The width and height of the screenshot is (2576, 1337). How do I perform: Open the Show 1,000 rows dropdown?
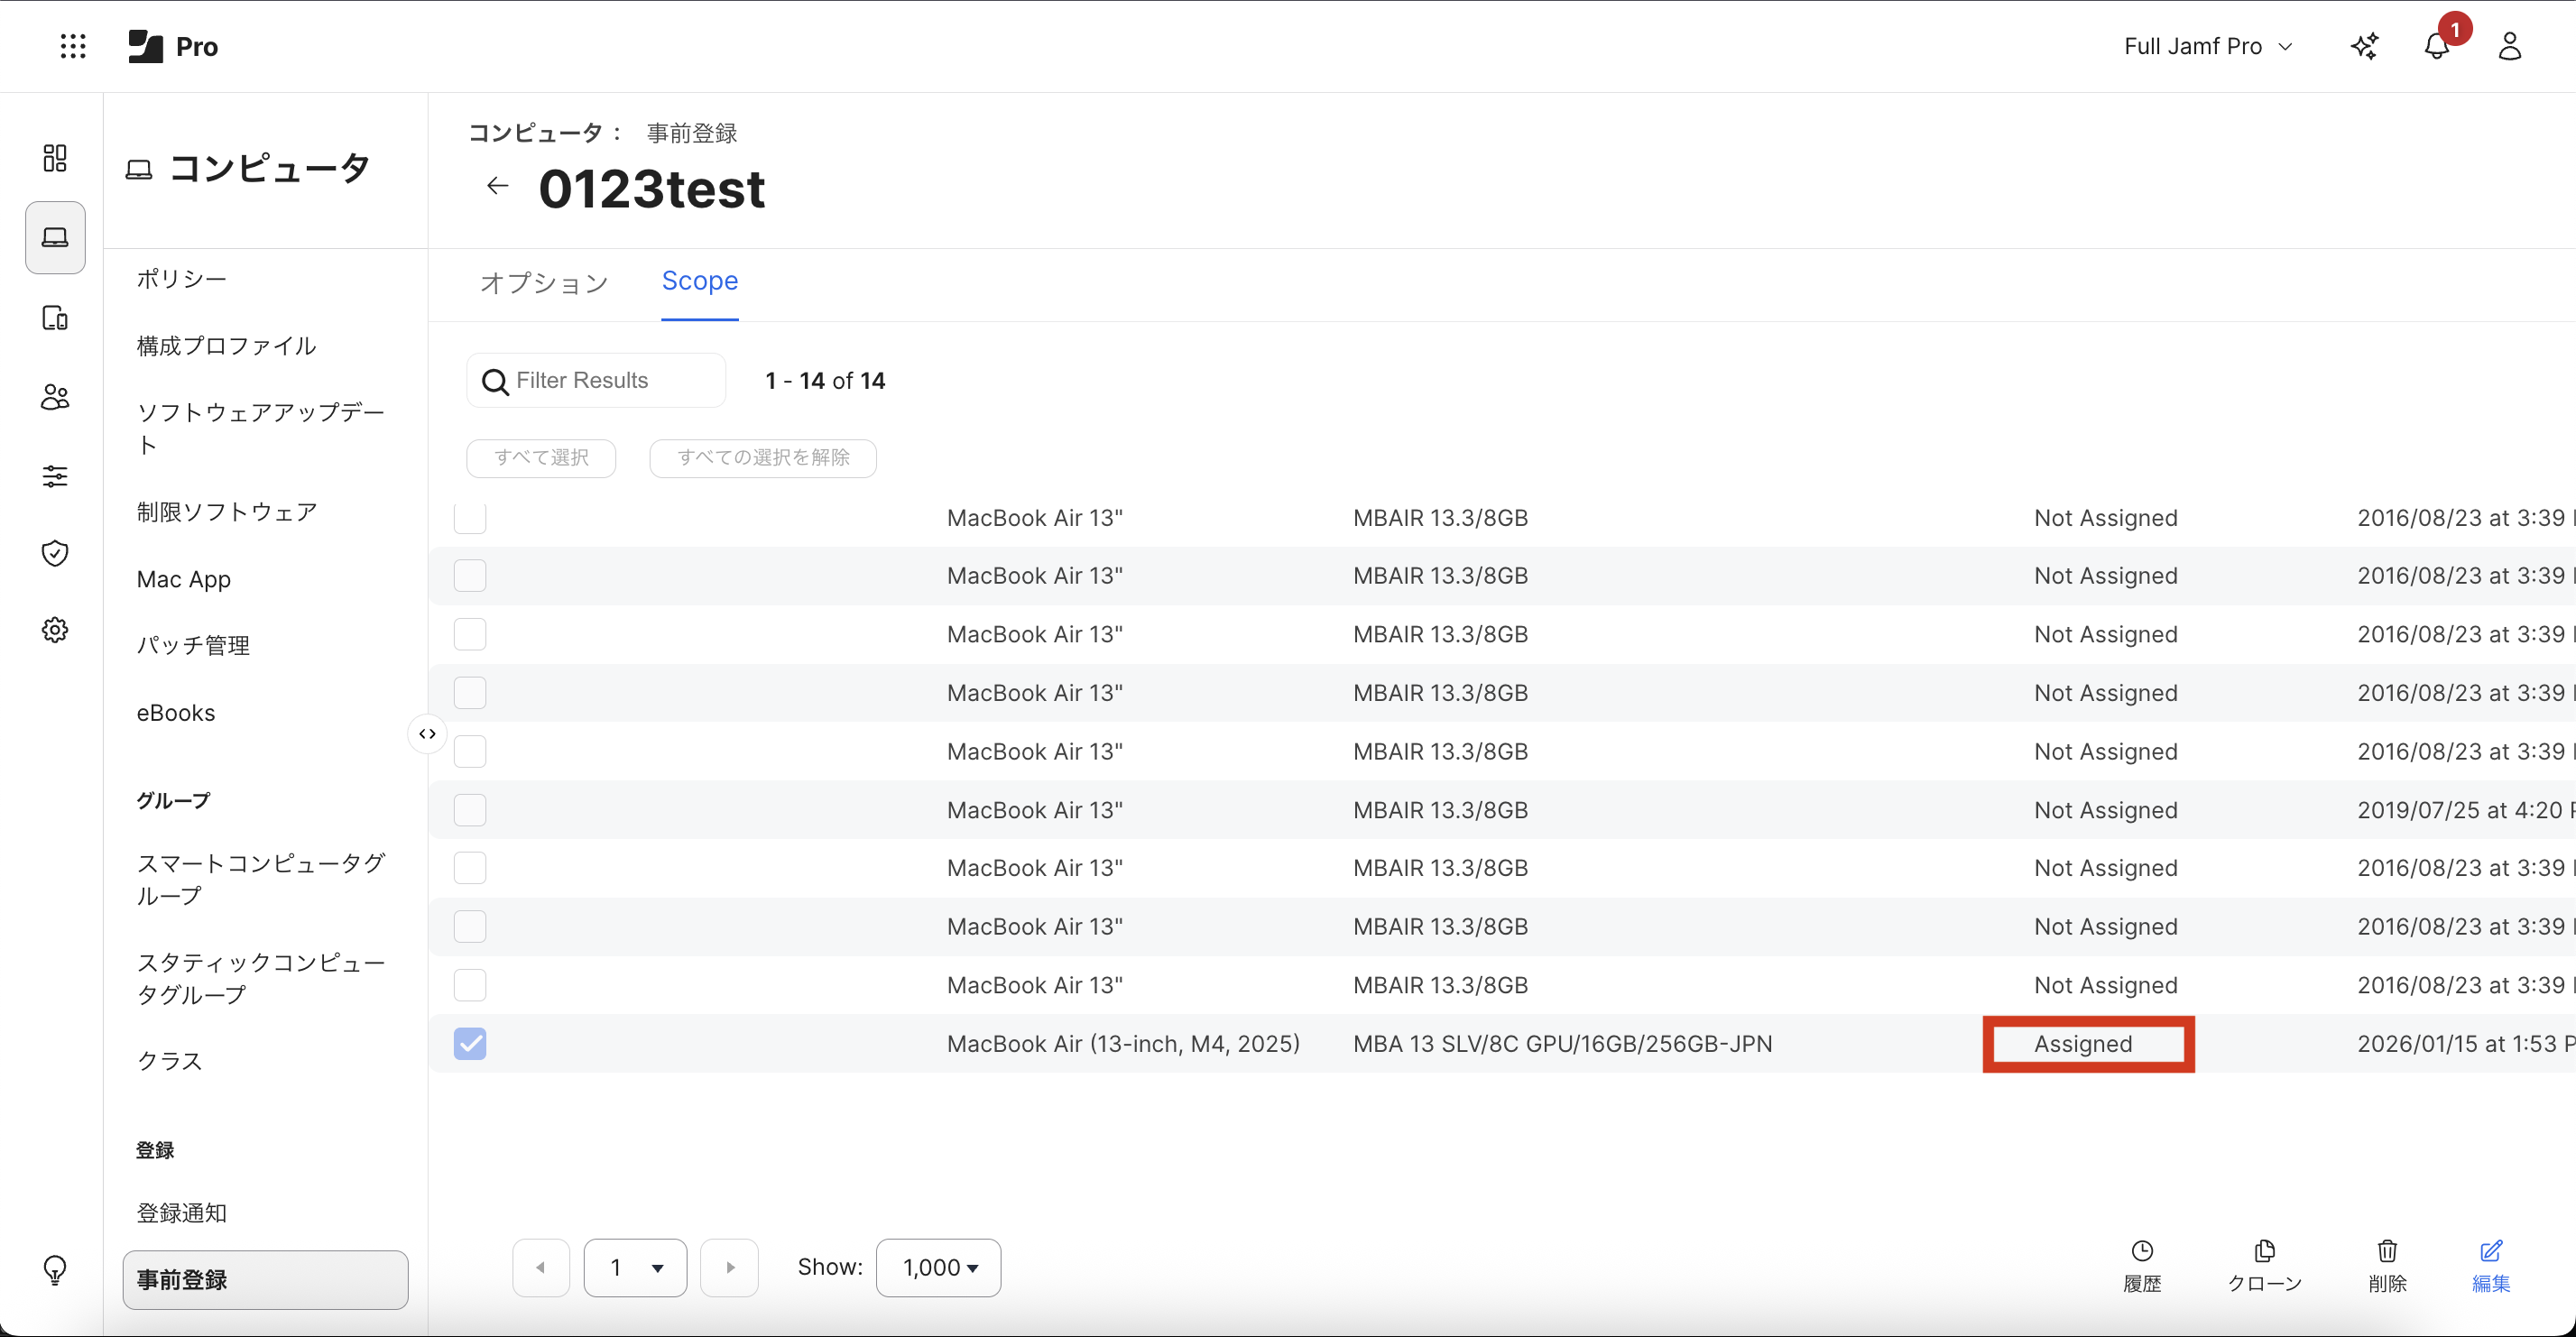click(938, 1267)
